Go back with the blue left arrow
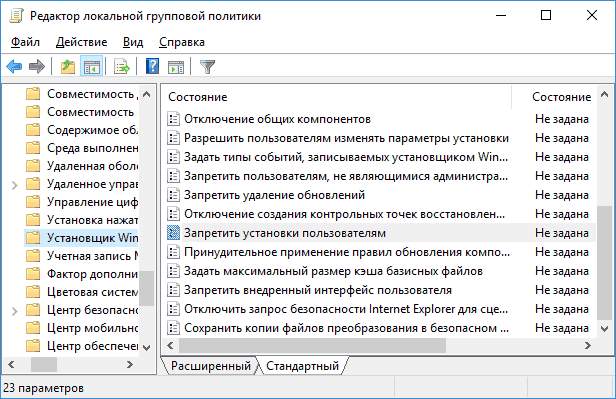 click(14, 66)
